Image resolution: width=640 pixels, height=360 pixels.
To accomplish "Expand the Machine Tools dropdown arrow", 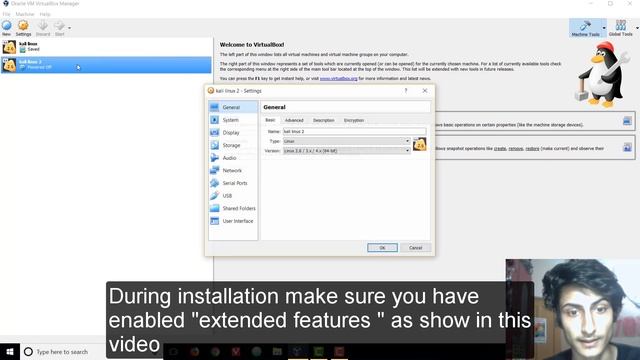I will click(x=604, y=28).
